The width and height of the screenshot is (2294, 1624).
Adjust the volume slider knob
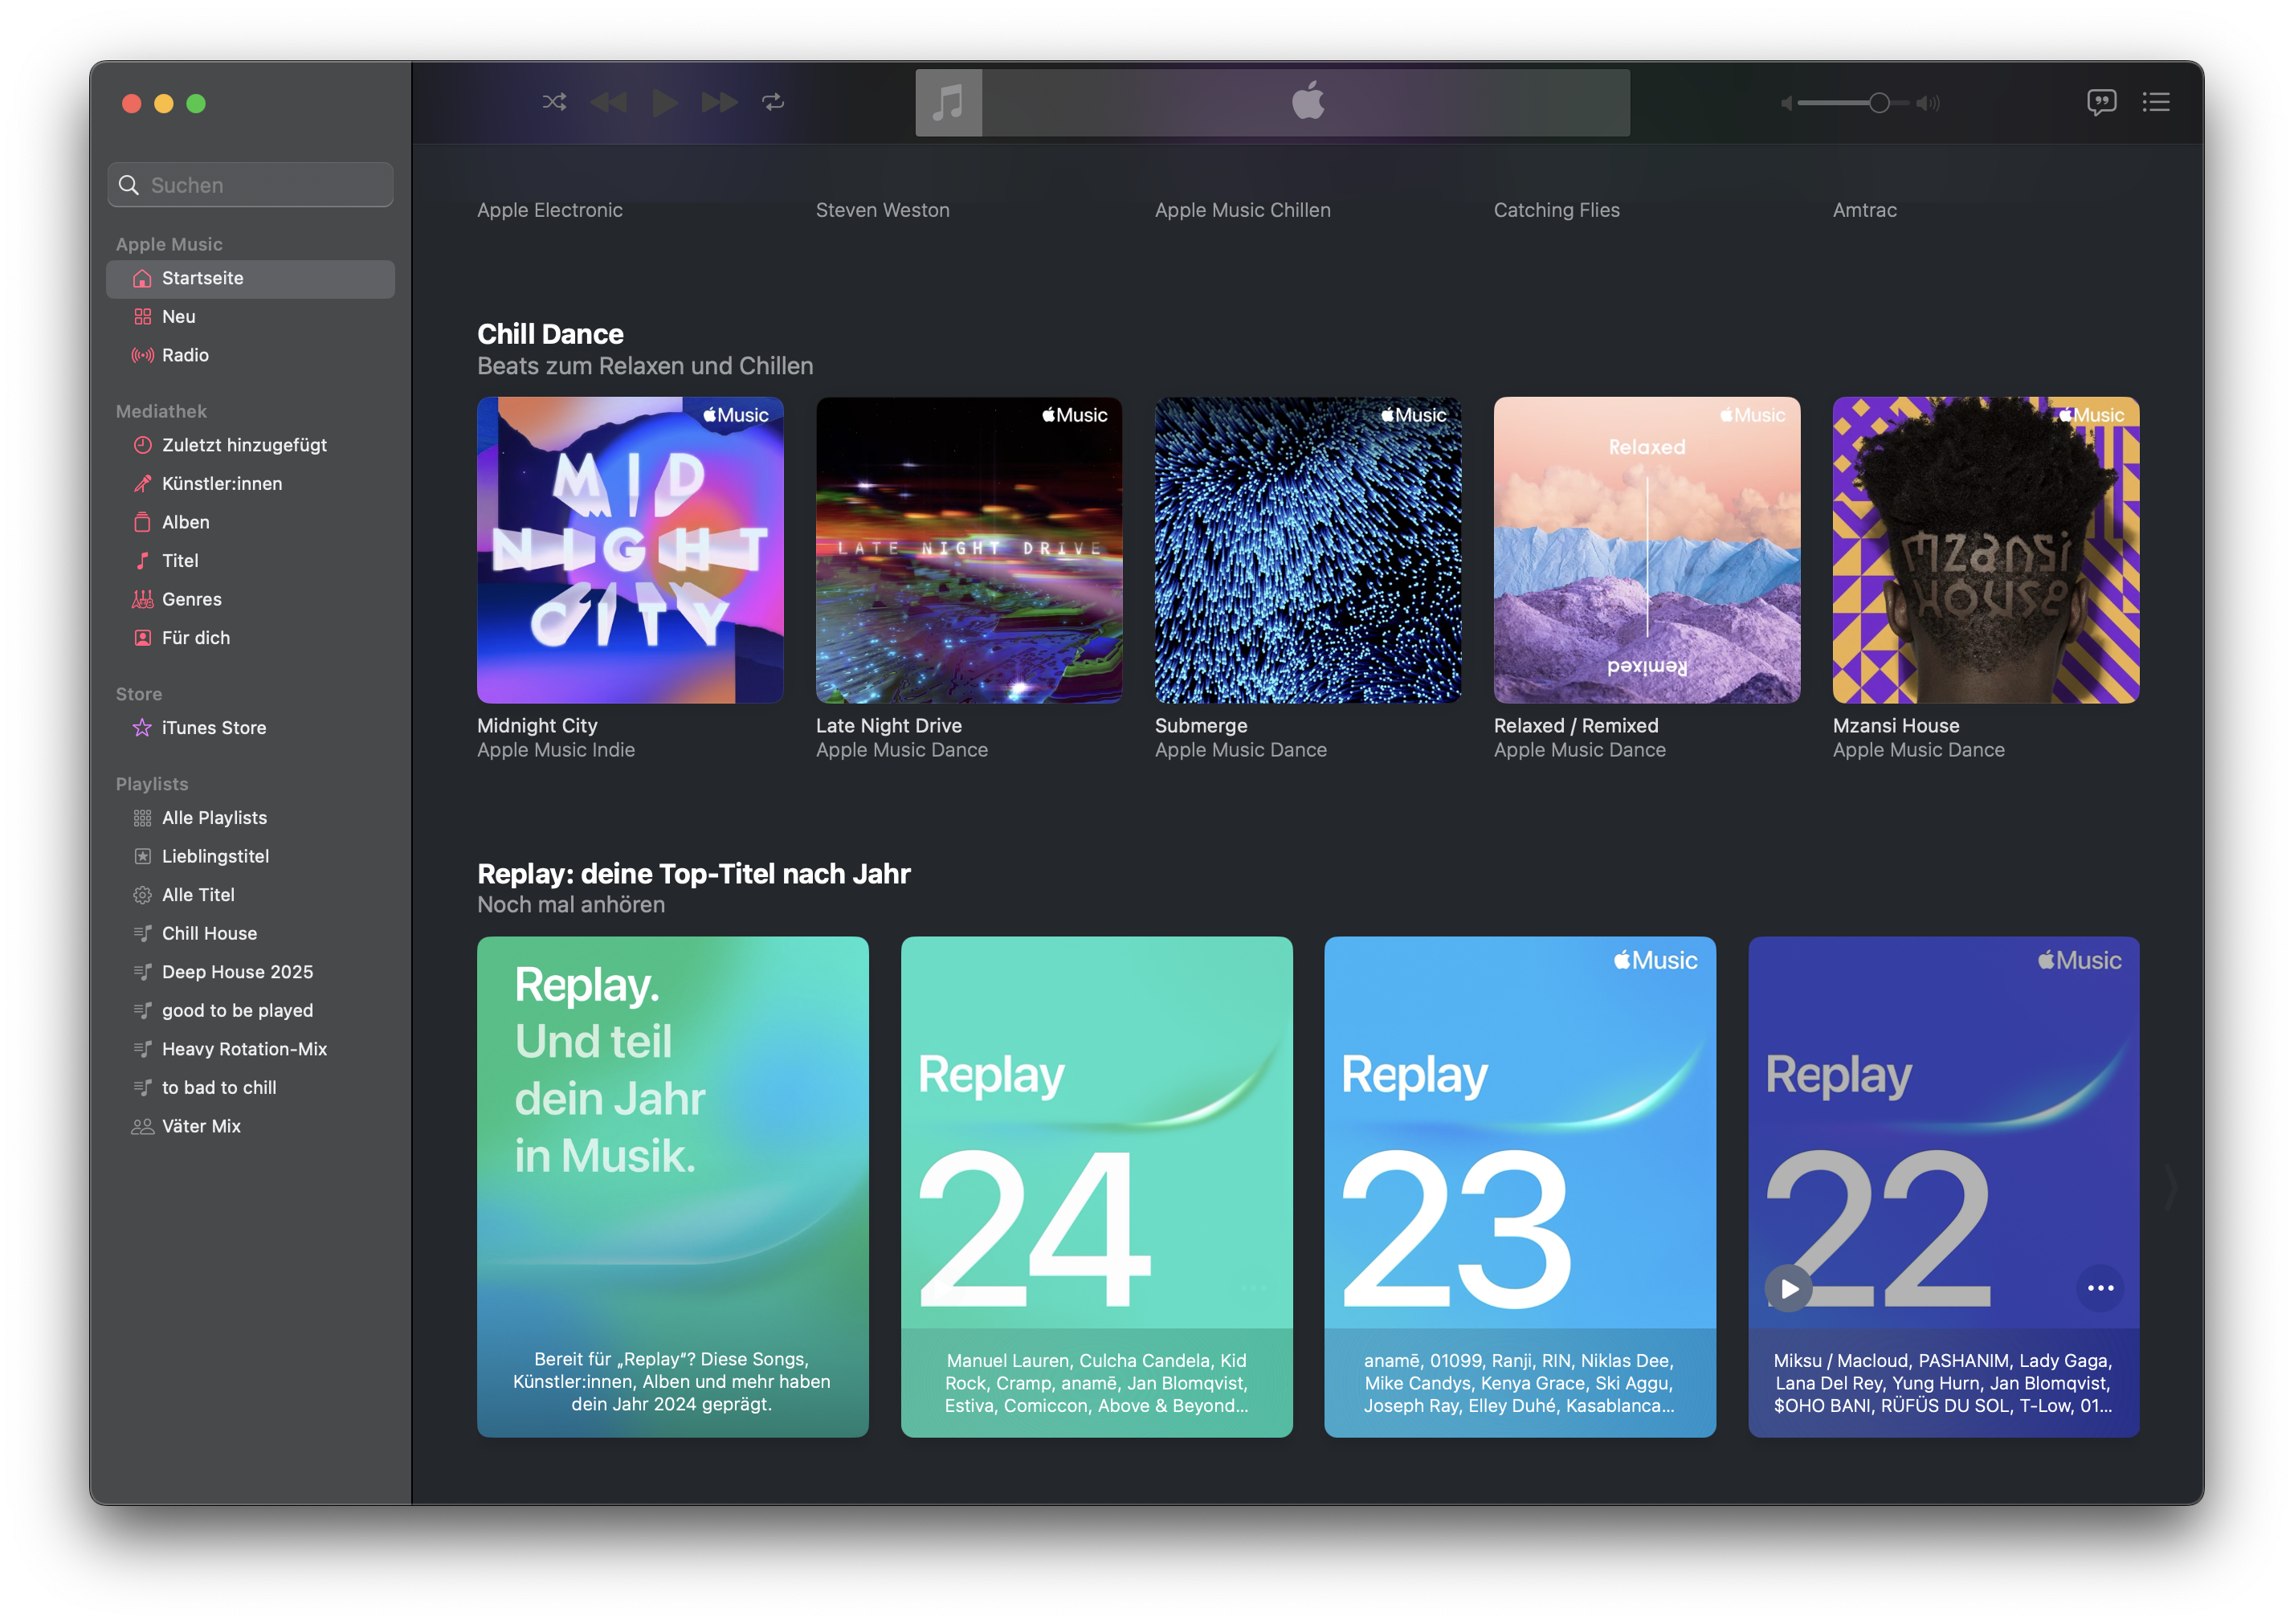click(1879, 103)
